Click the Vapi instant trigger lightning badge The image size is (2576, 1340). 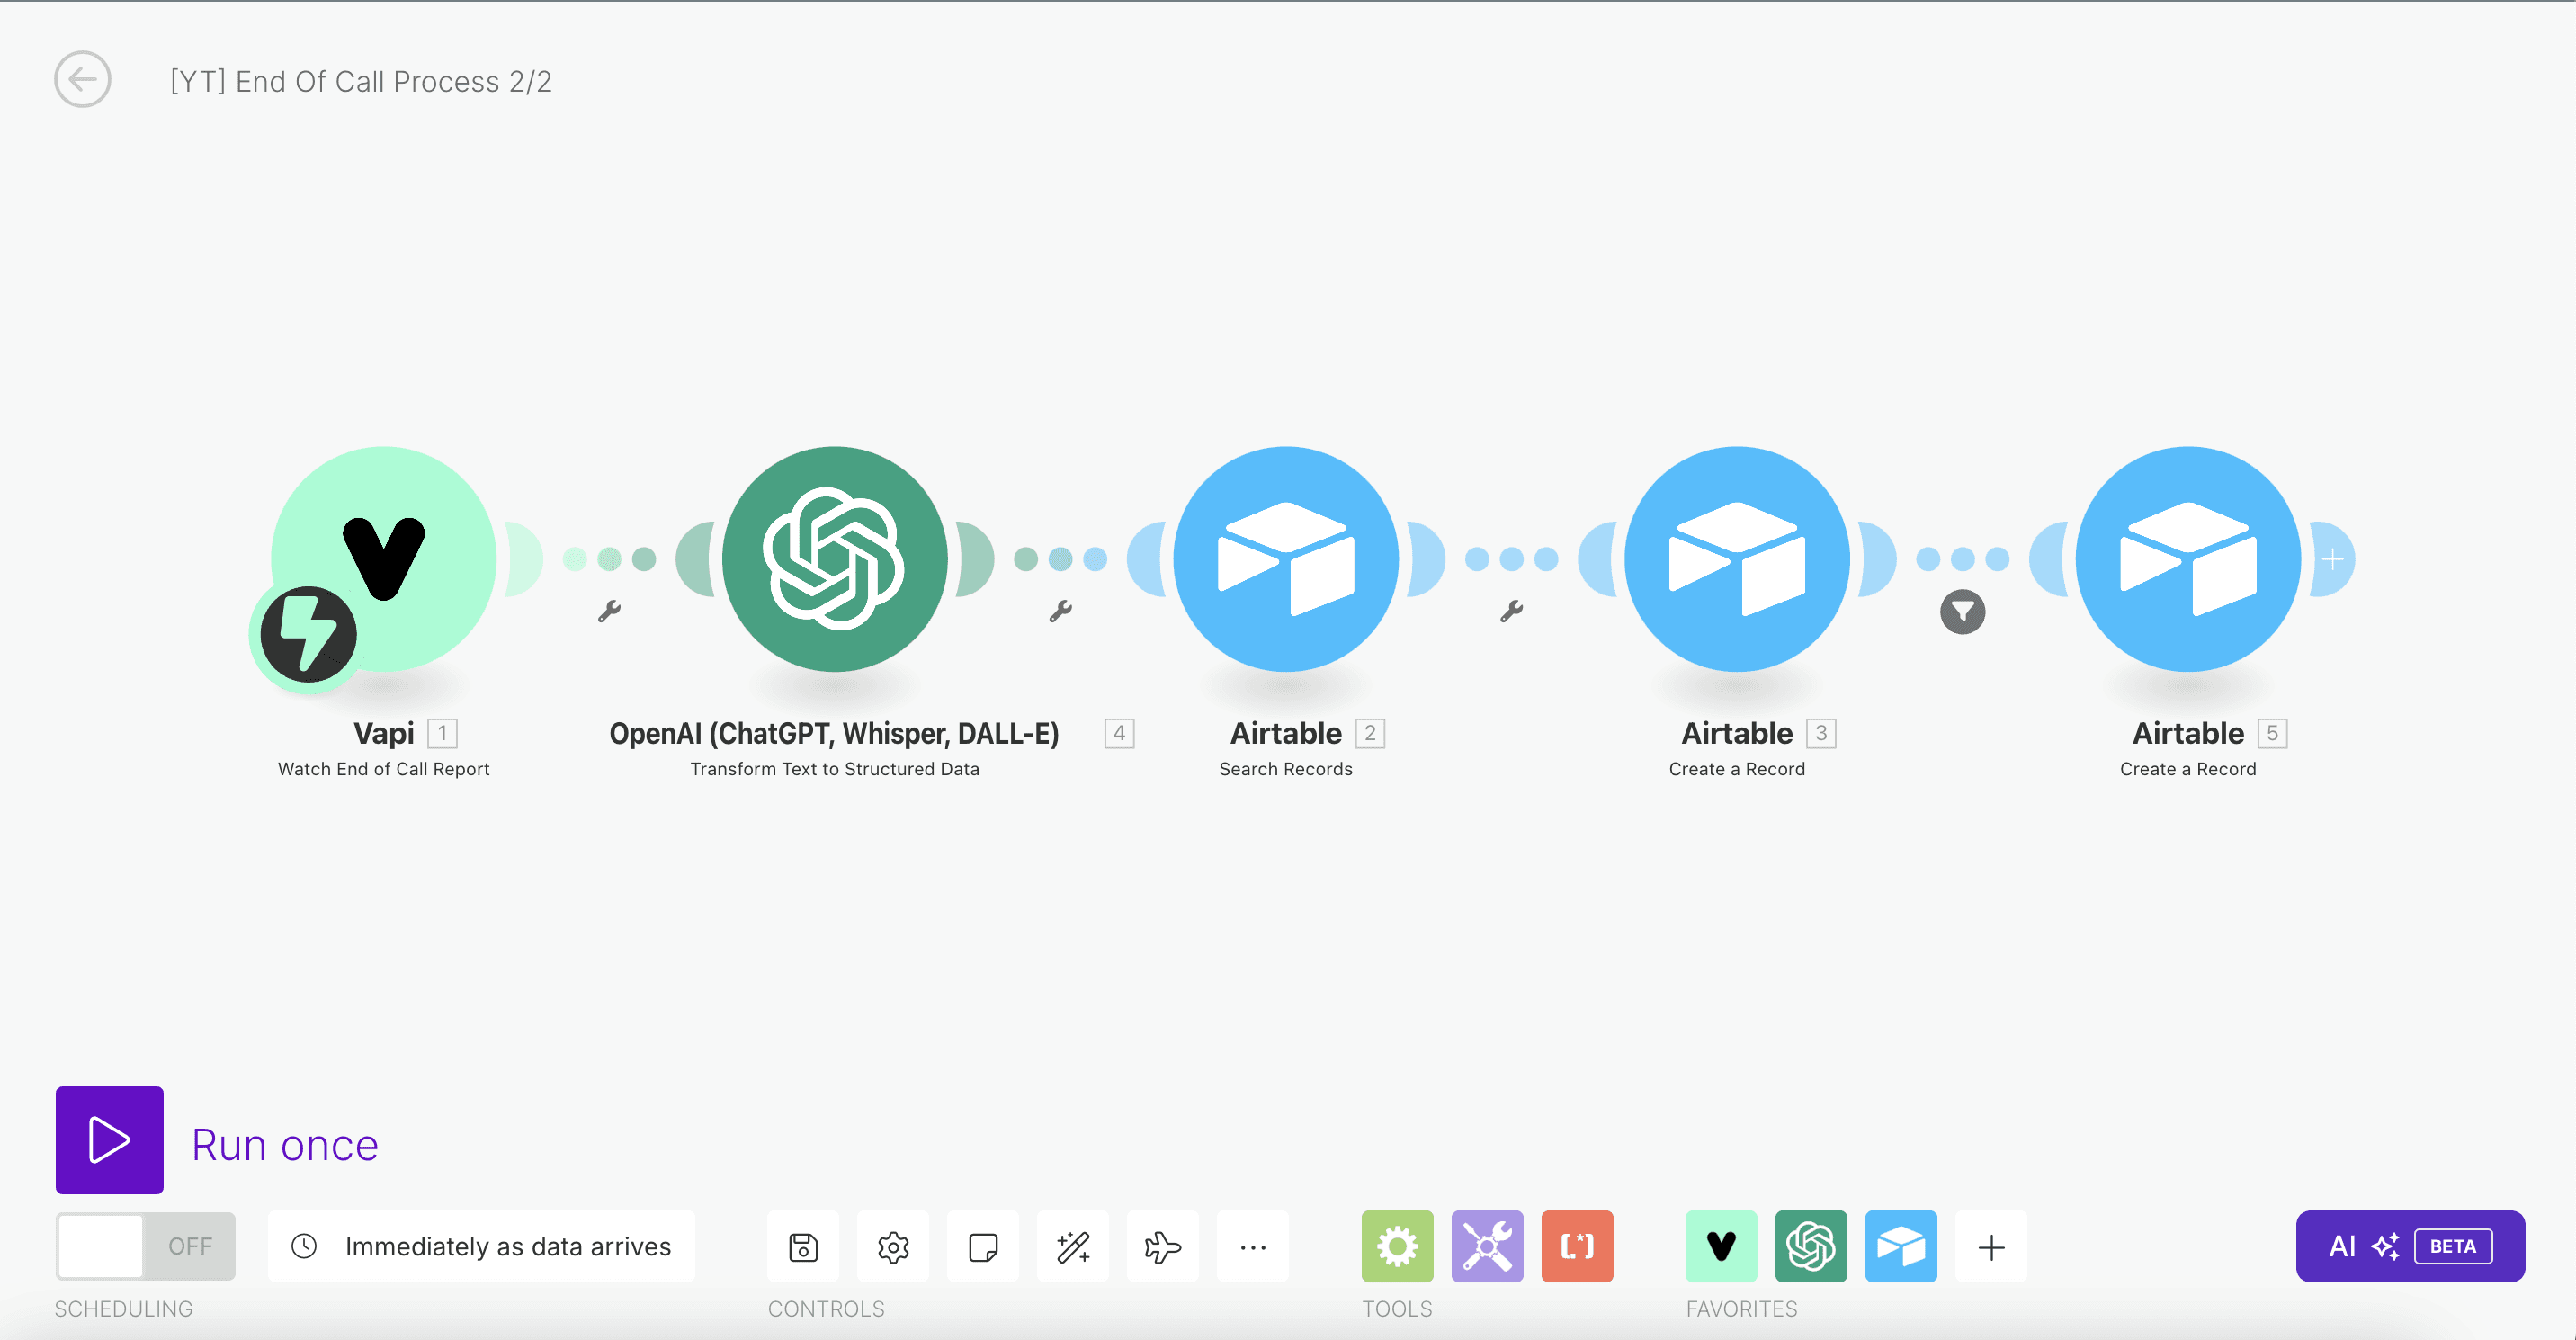308,634
